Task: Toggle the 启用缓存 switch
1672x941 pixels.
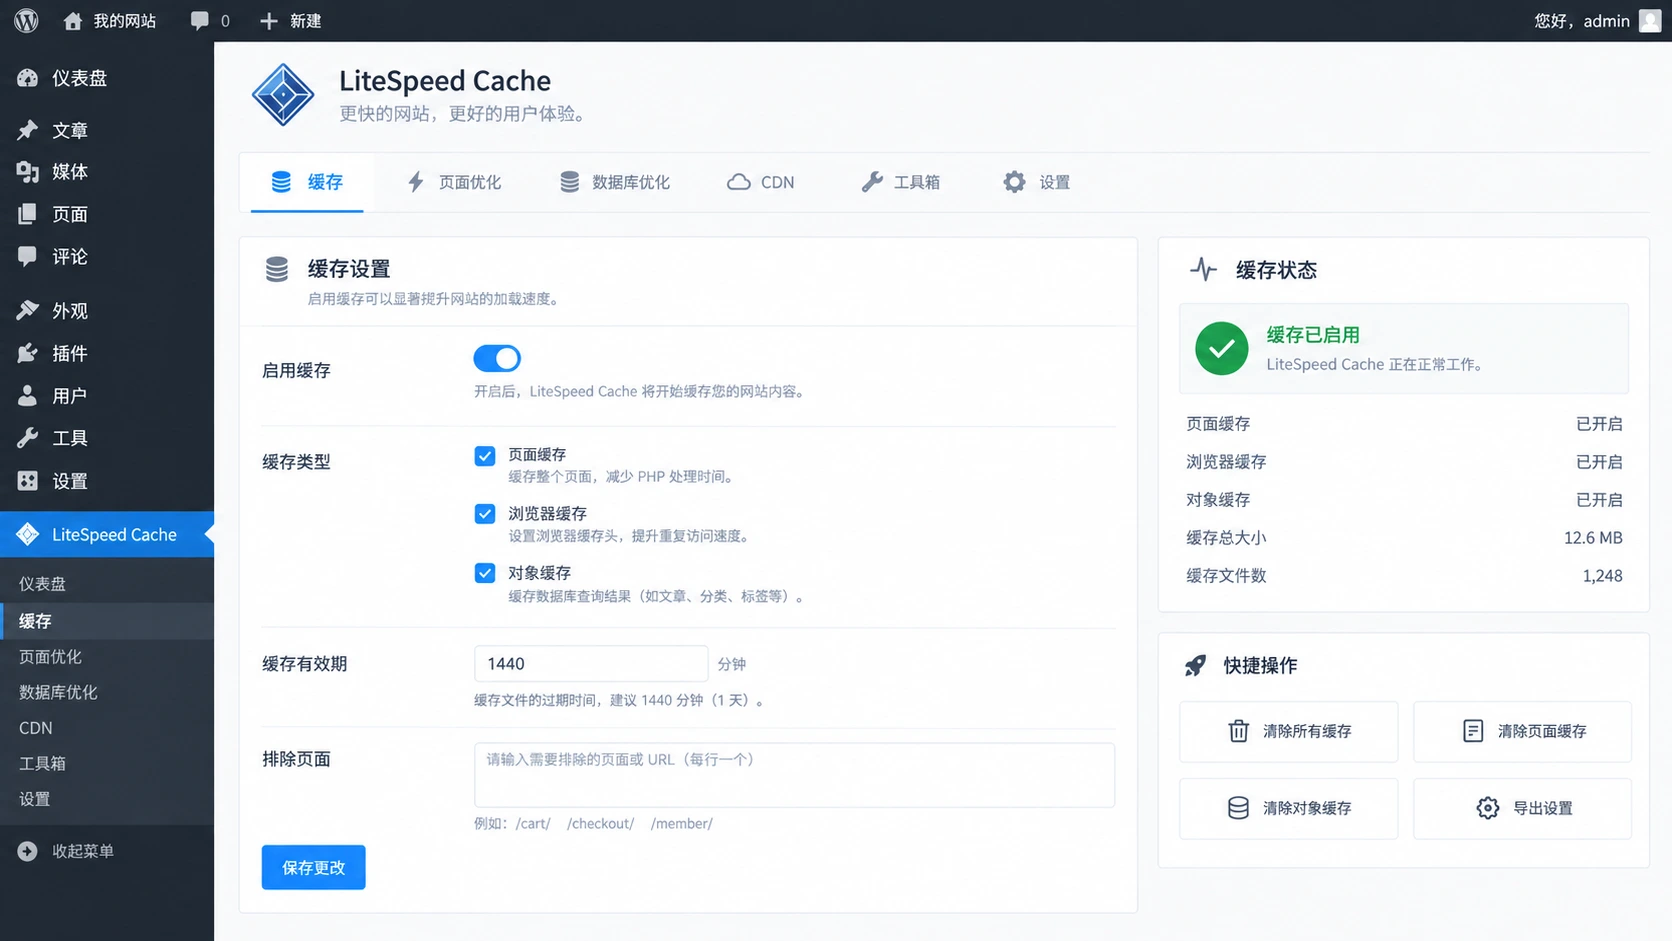Action: (497, 358)
